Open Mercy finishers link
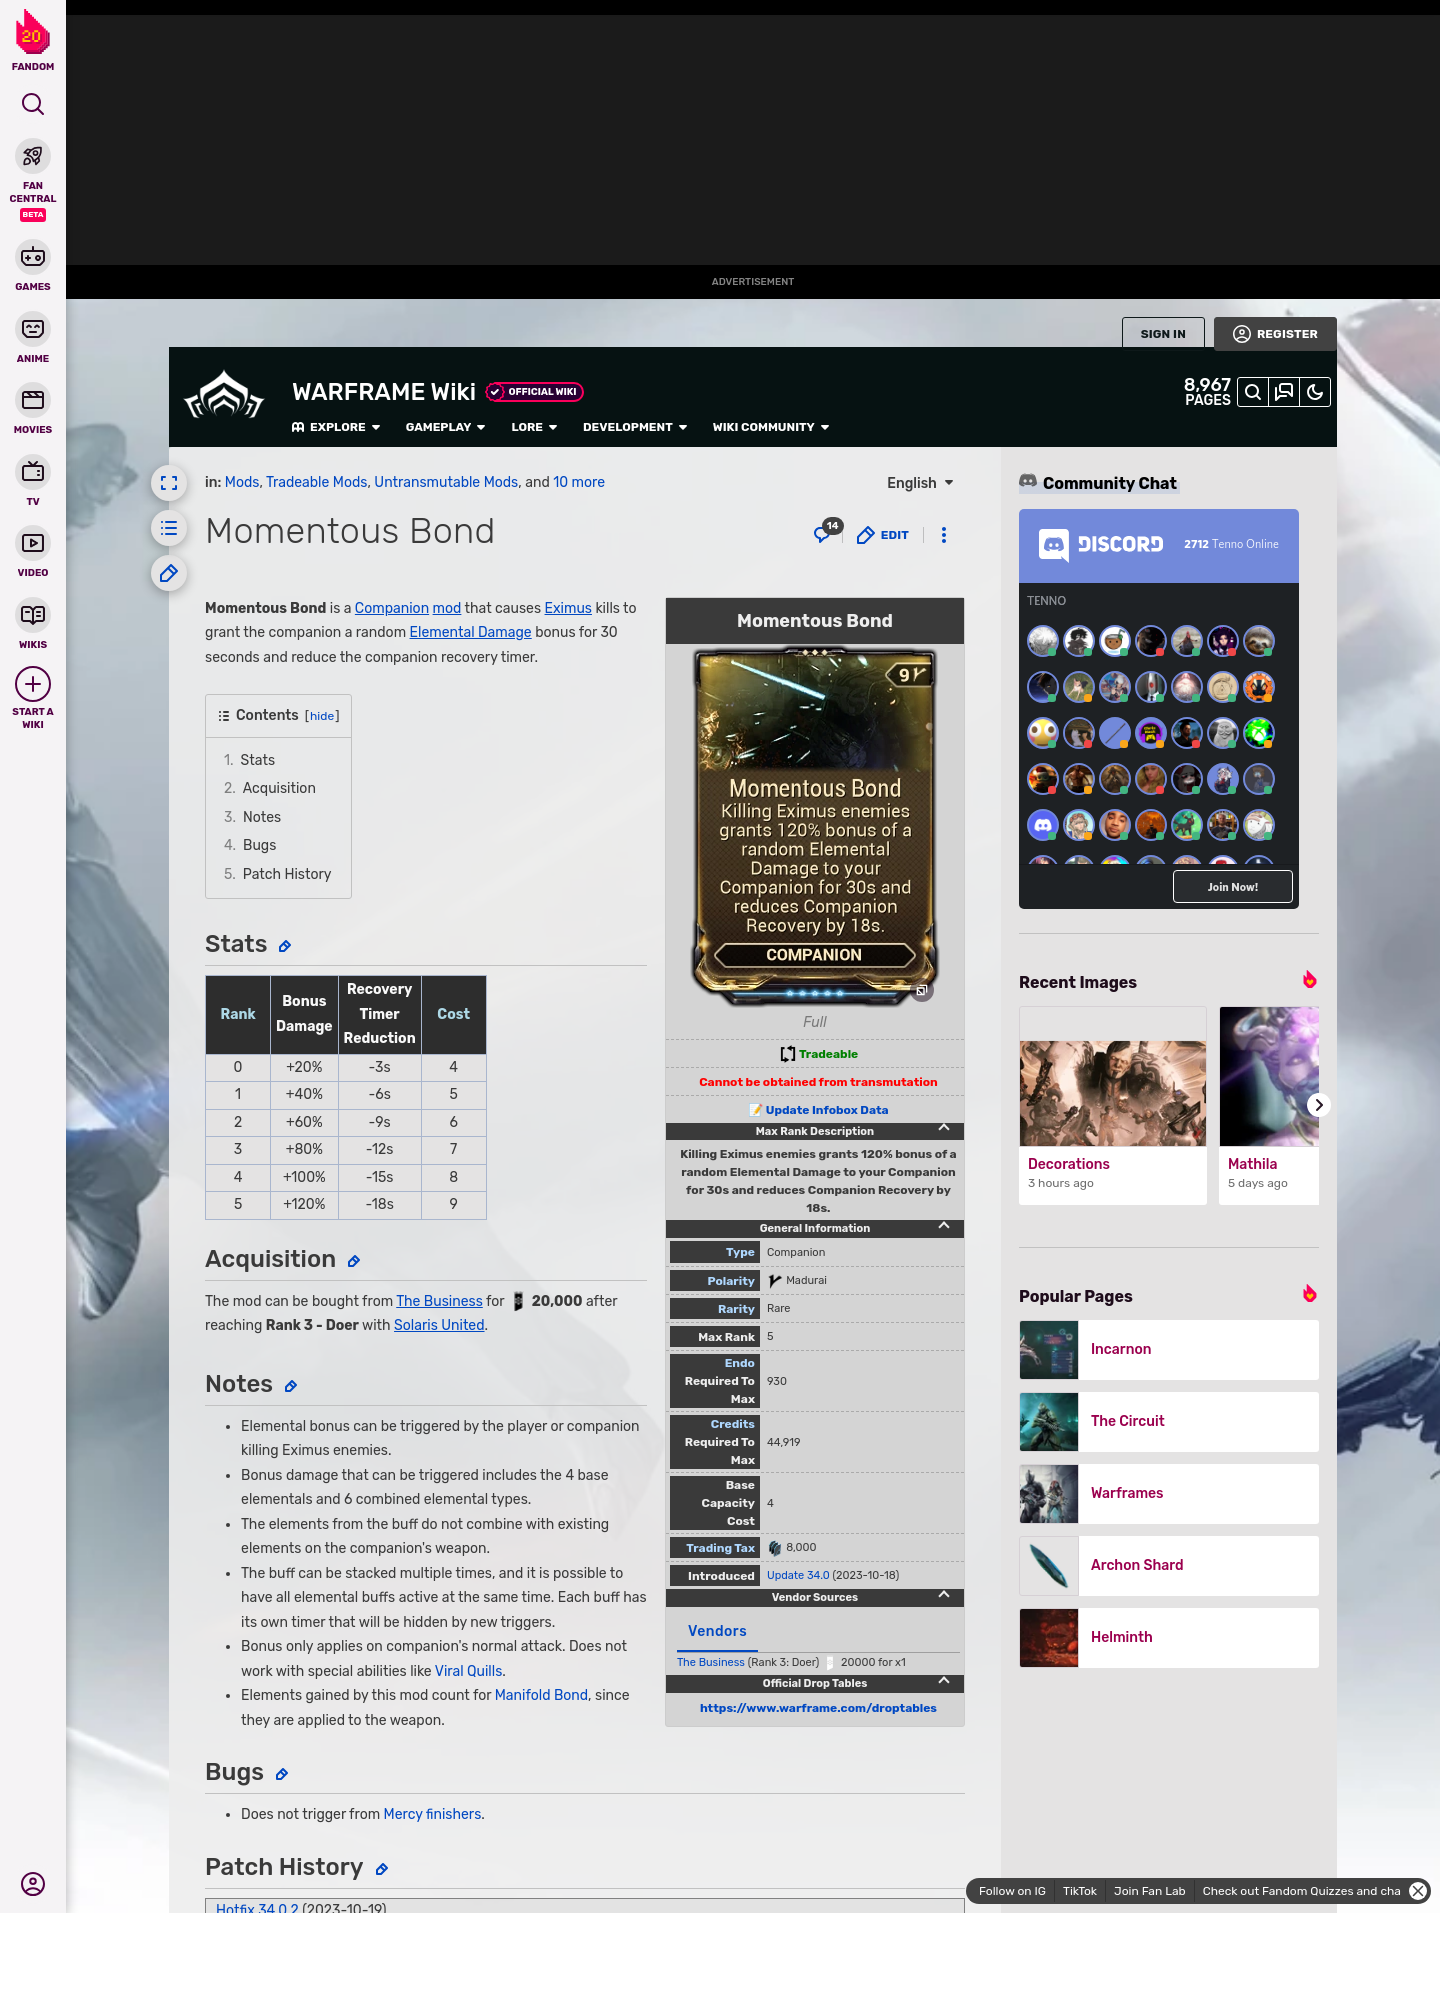Viewport: 1440px width, 2000px height. (x=432, y=1814)
